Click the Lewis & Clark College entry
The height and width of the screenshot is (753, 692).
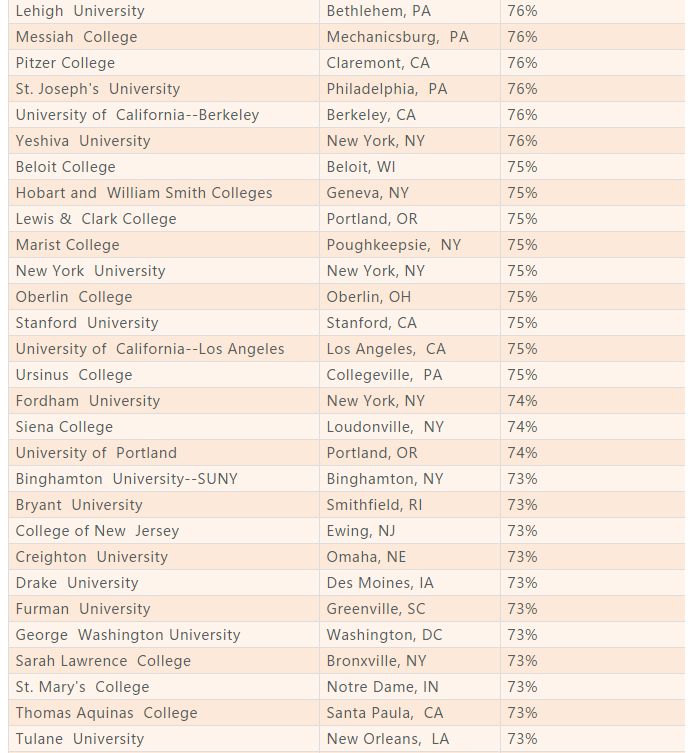[x=96, y=219]
